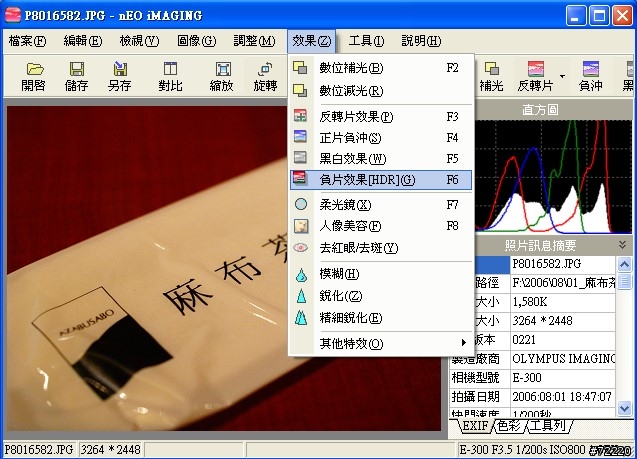
Task: Open the 檔案(F) menu
Action: point(28,41)
